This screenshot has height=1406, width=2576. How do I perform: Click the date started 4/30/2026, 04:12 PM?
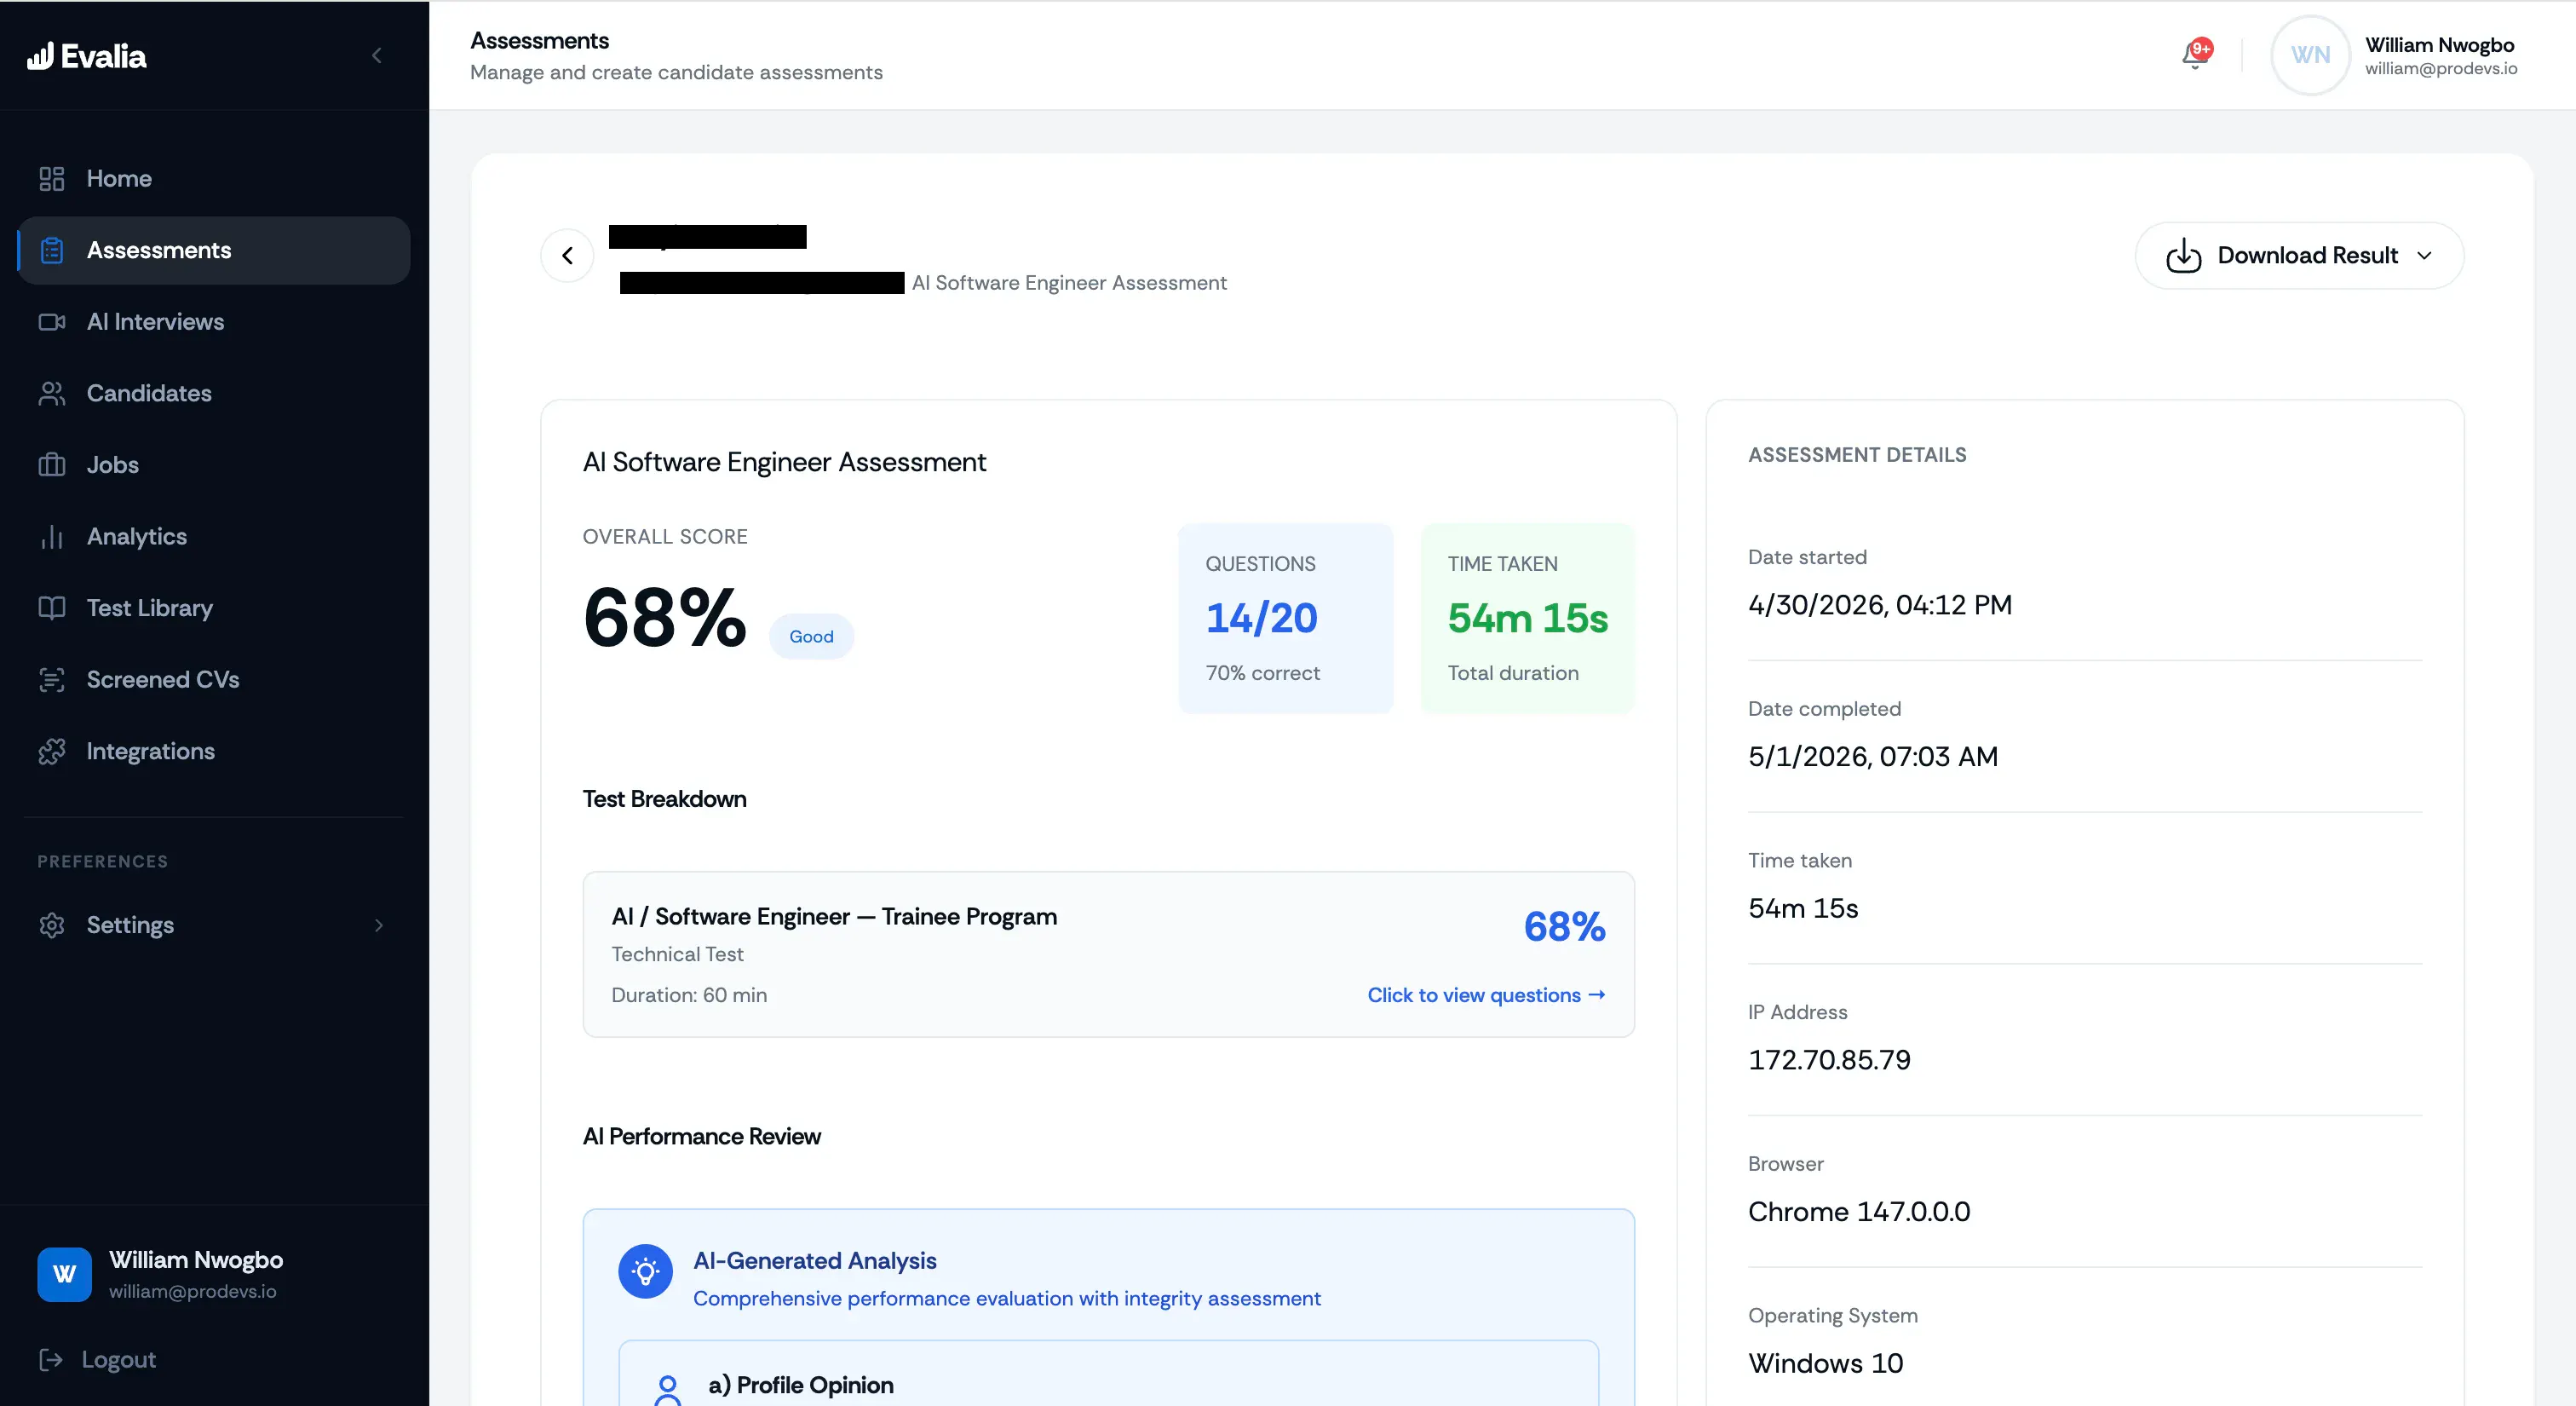pos(1880,605)
